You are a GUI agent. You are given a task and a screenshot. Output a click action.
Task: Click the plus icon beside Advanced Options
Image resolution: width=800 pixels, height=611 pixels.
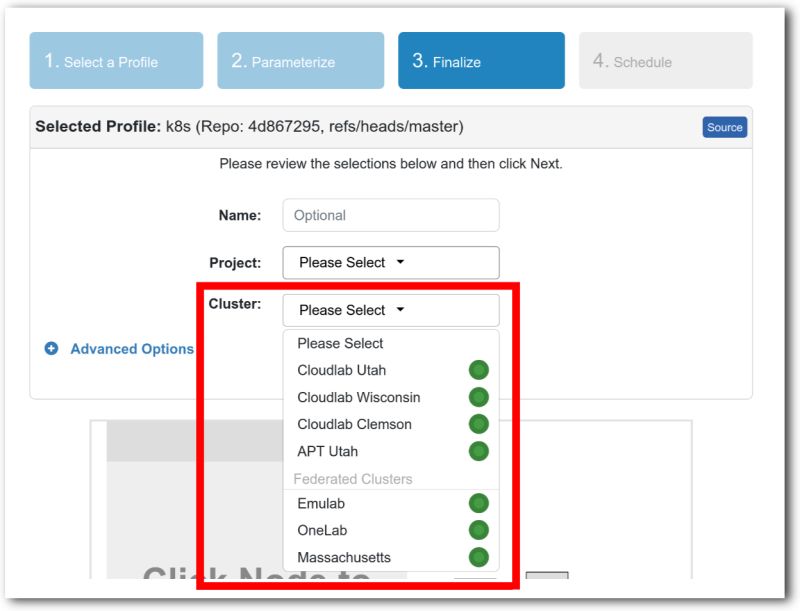[x=51, y=349]
